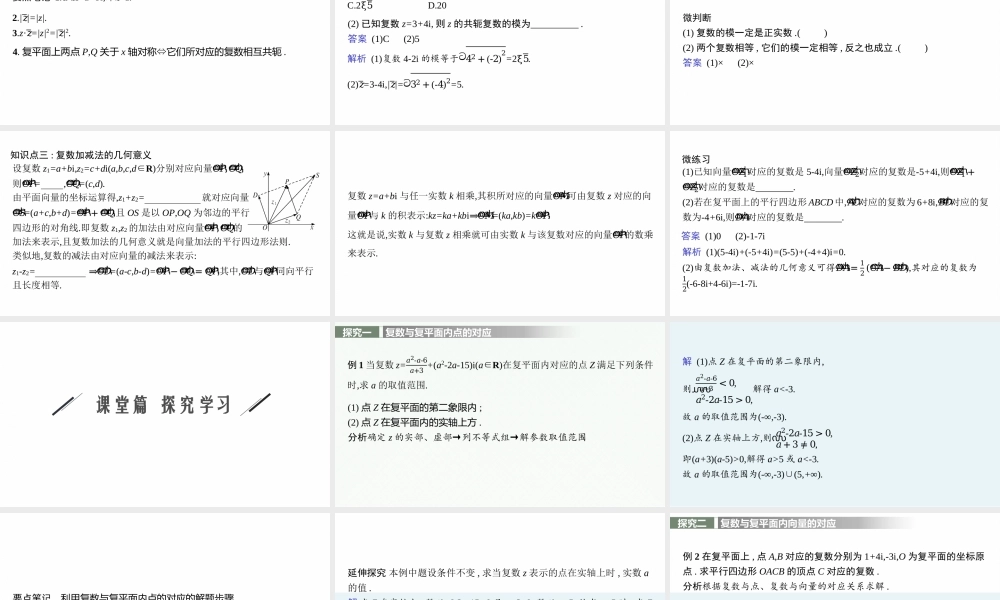Select answer choice D.20

coord(435,5)
